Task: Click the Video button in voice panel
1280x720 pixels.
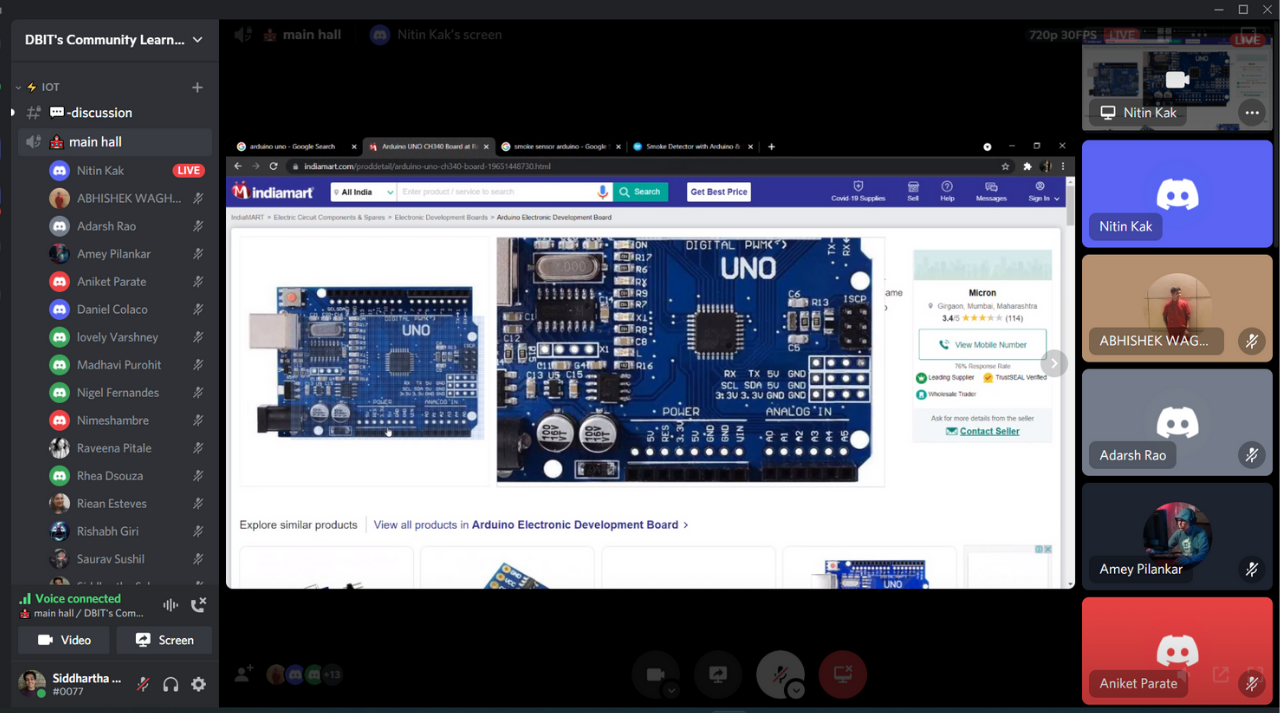Action: [x=64, y=640]
